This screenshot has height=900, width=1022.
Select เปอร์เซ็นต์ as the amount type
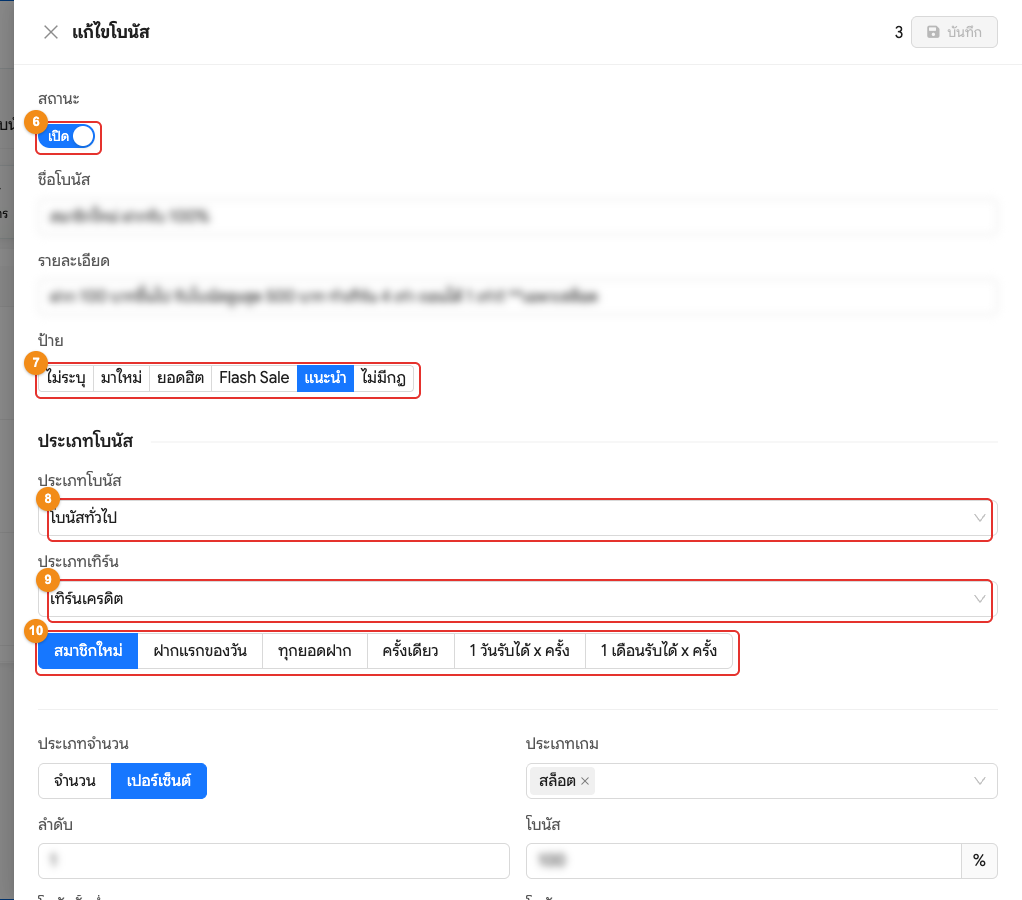pyautogui.click(x=159, y=781)
